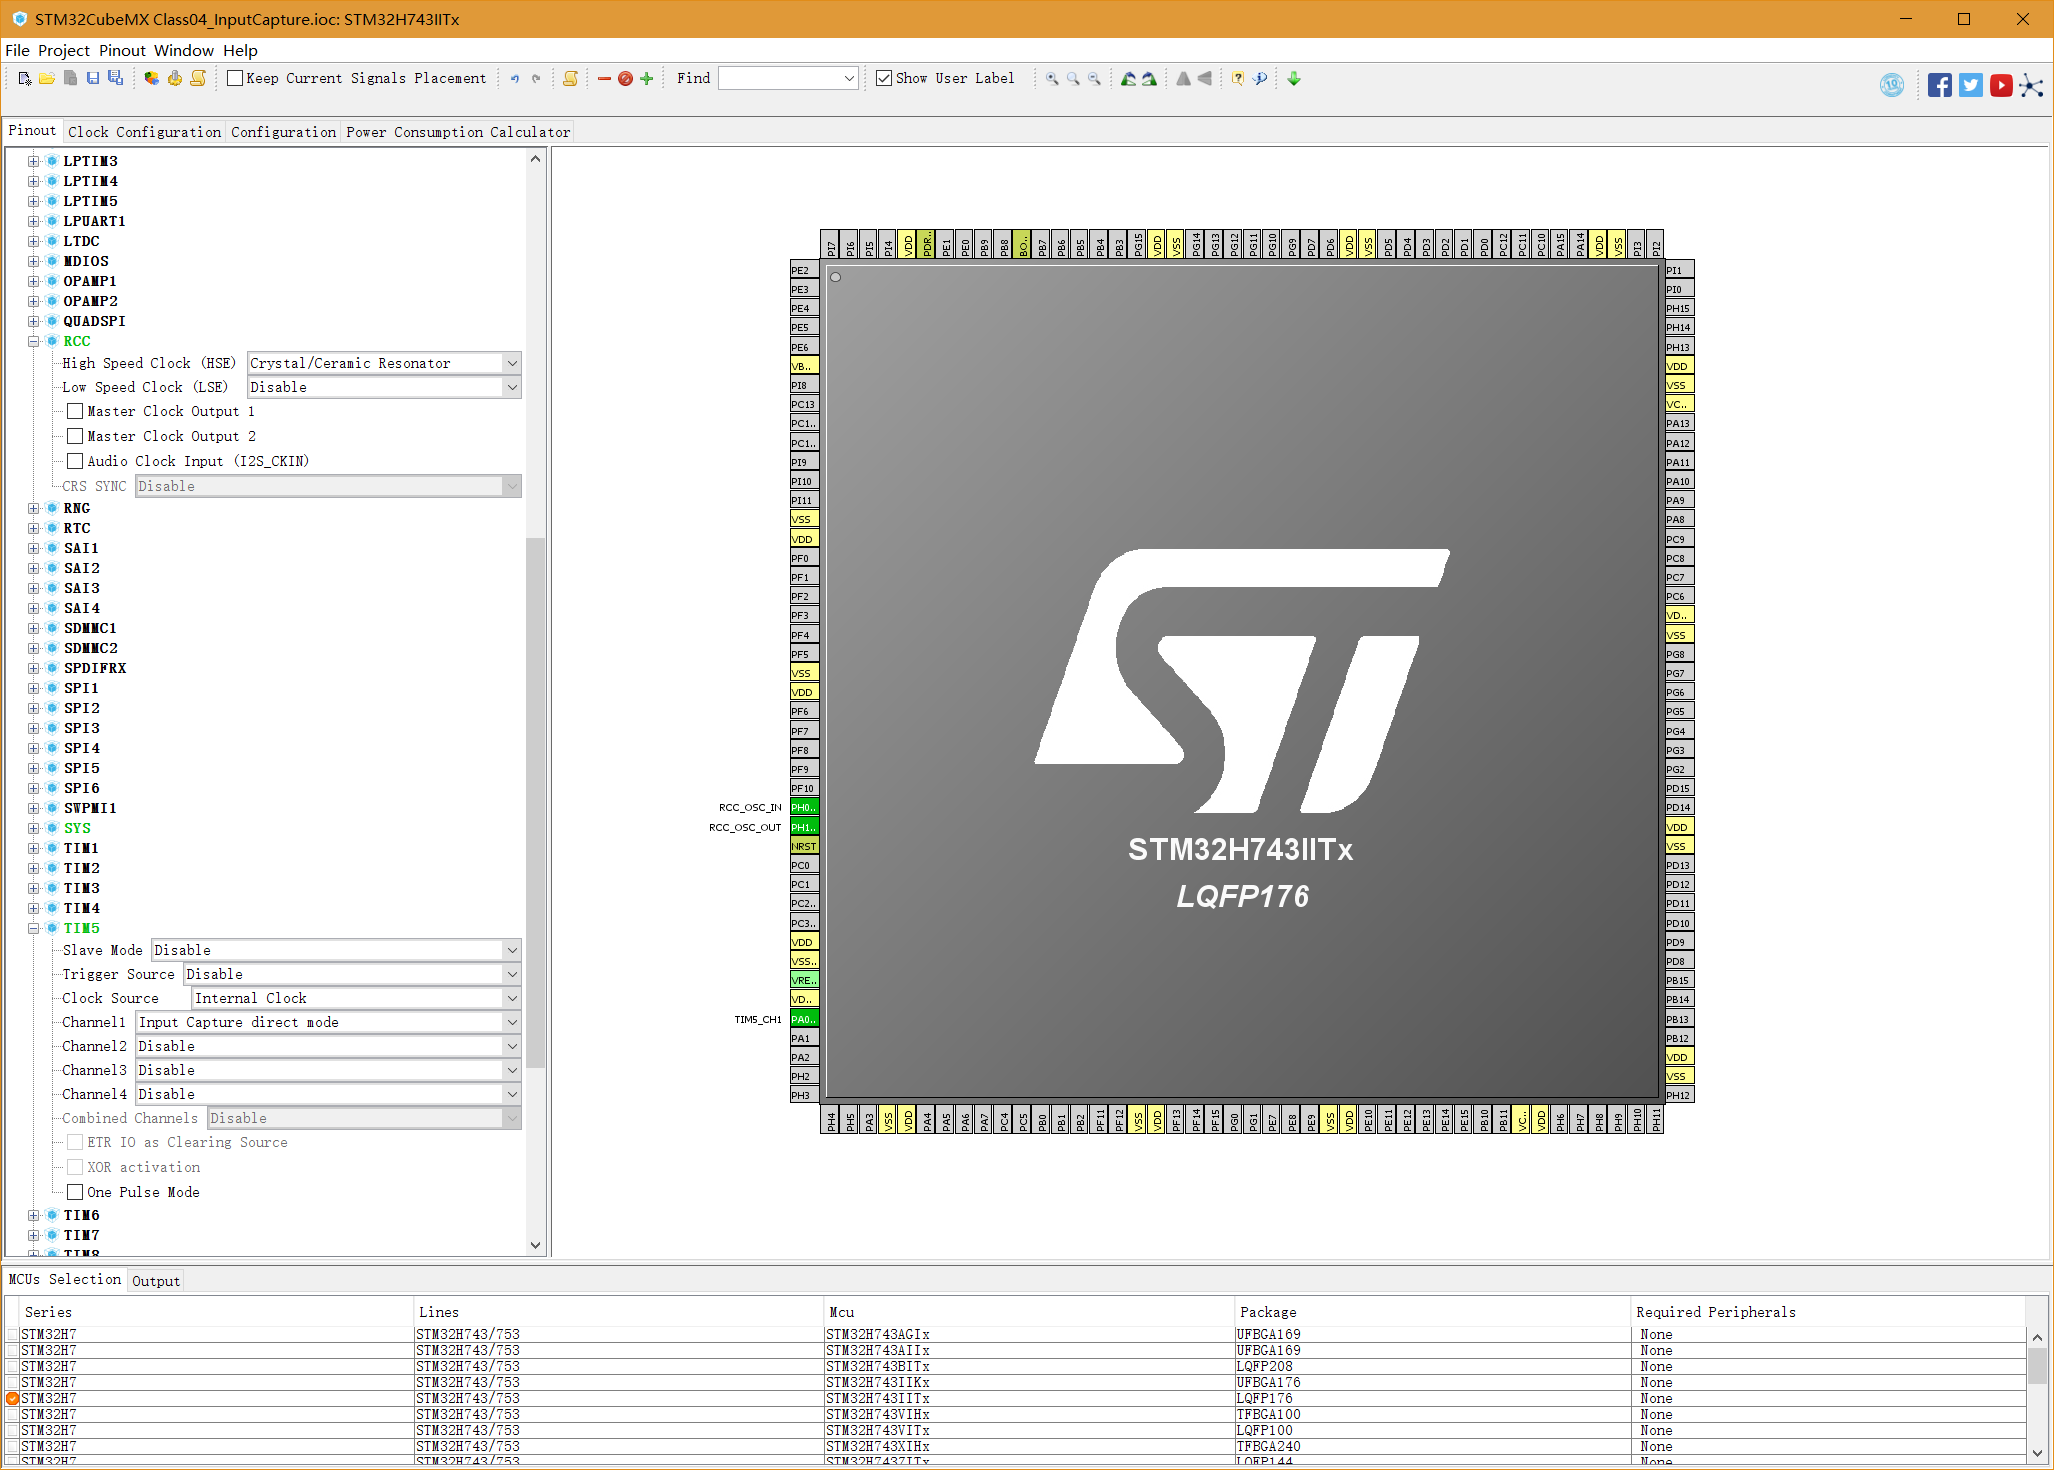The image size is (2054, 1470).
Task: Open the Pinout menu
Action: pyautogui.click(x=122, y=50)
